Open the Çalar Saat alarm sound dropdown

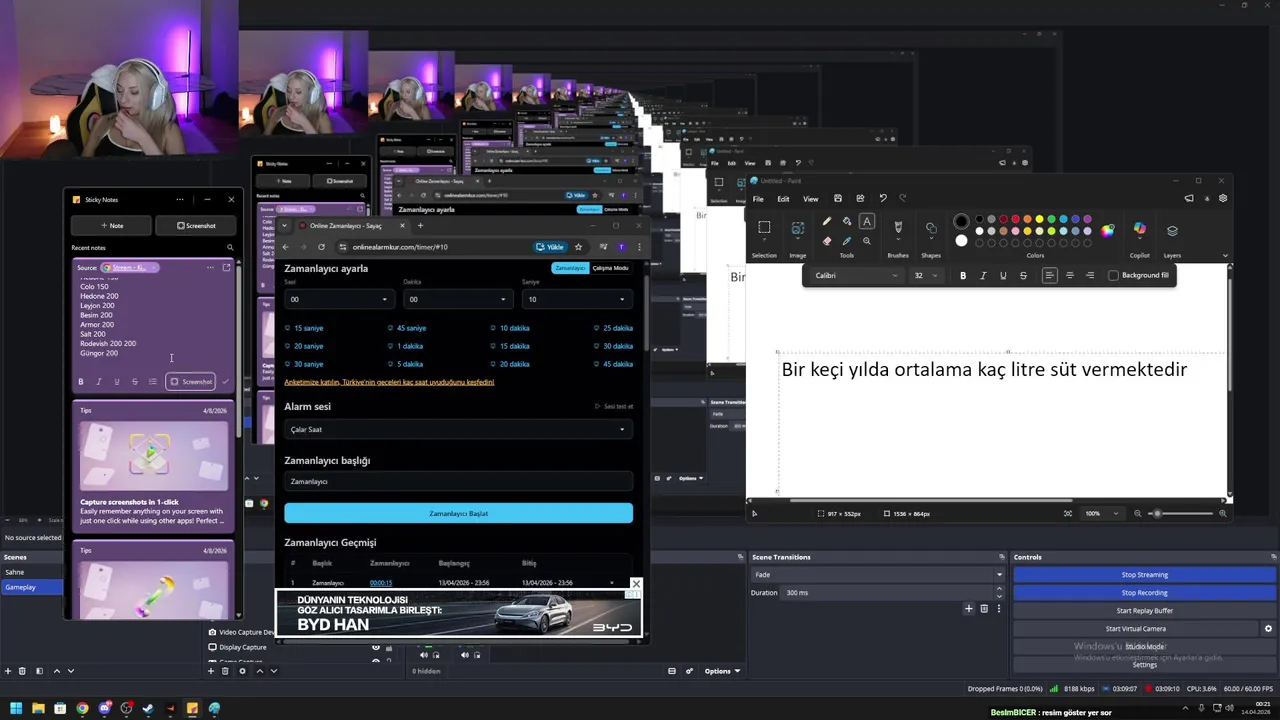(458, 430)
